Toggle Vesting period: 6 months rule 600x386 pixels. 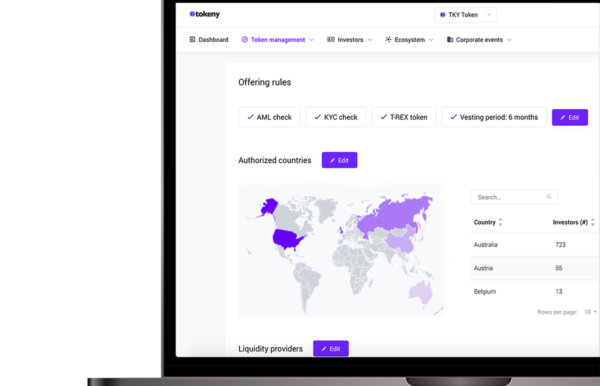coord(494,117)
